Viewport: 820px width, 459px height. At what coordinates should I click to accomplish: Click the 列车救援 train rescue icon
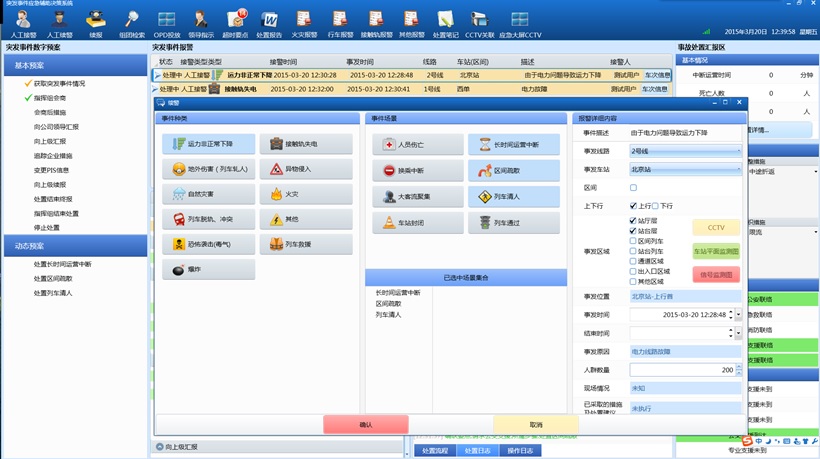[306, 244]
